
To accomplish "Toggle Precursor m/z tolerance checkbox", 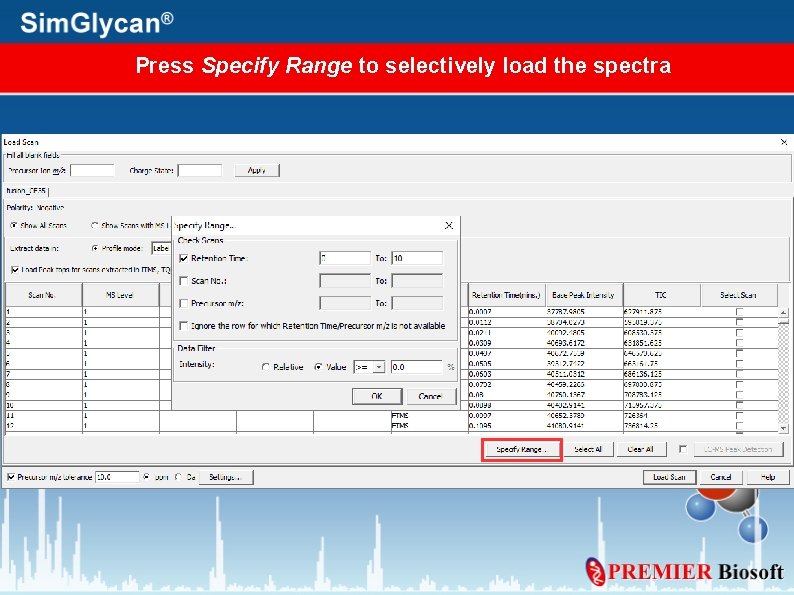I will [11, 477].
